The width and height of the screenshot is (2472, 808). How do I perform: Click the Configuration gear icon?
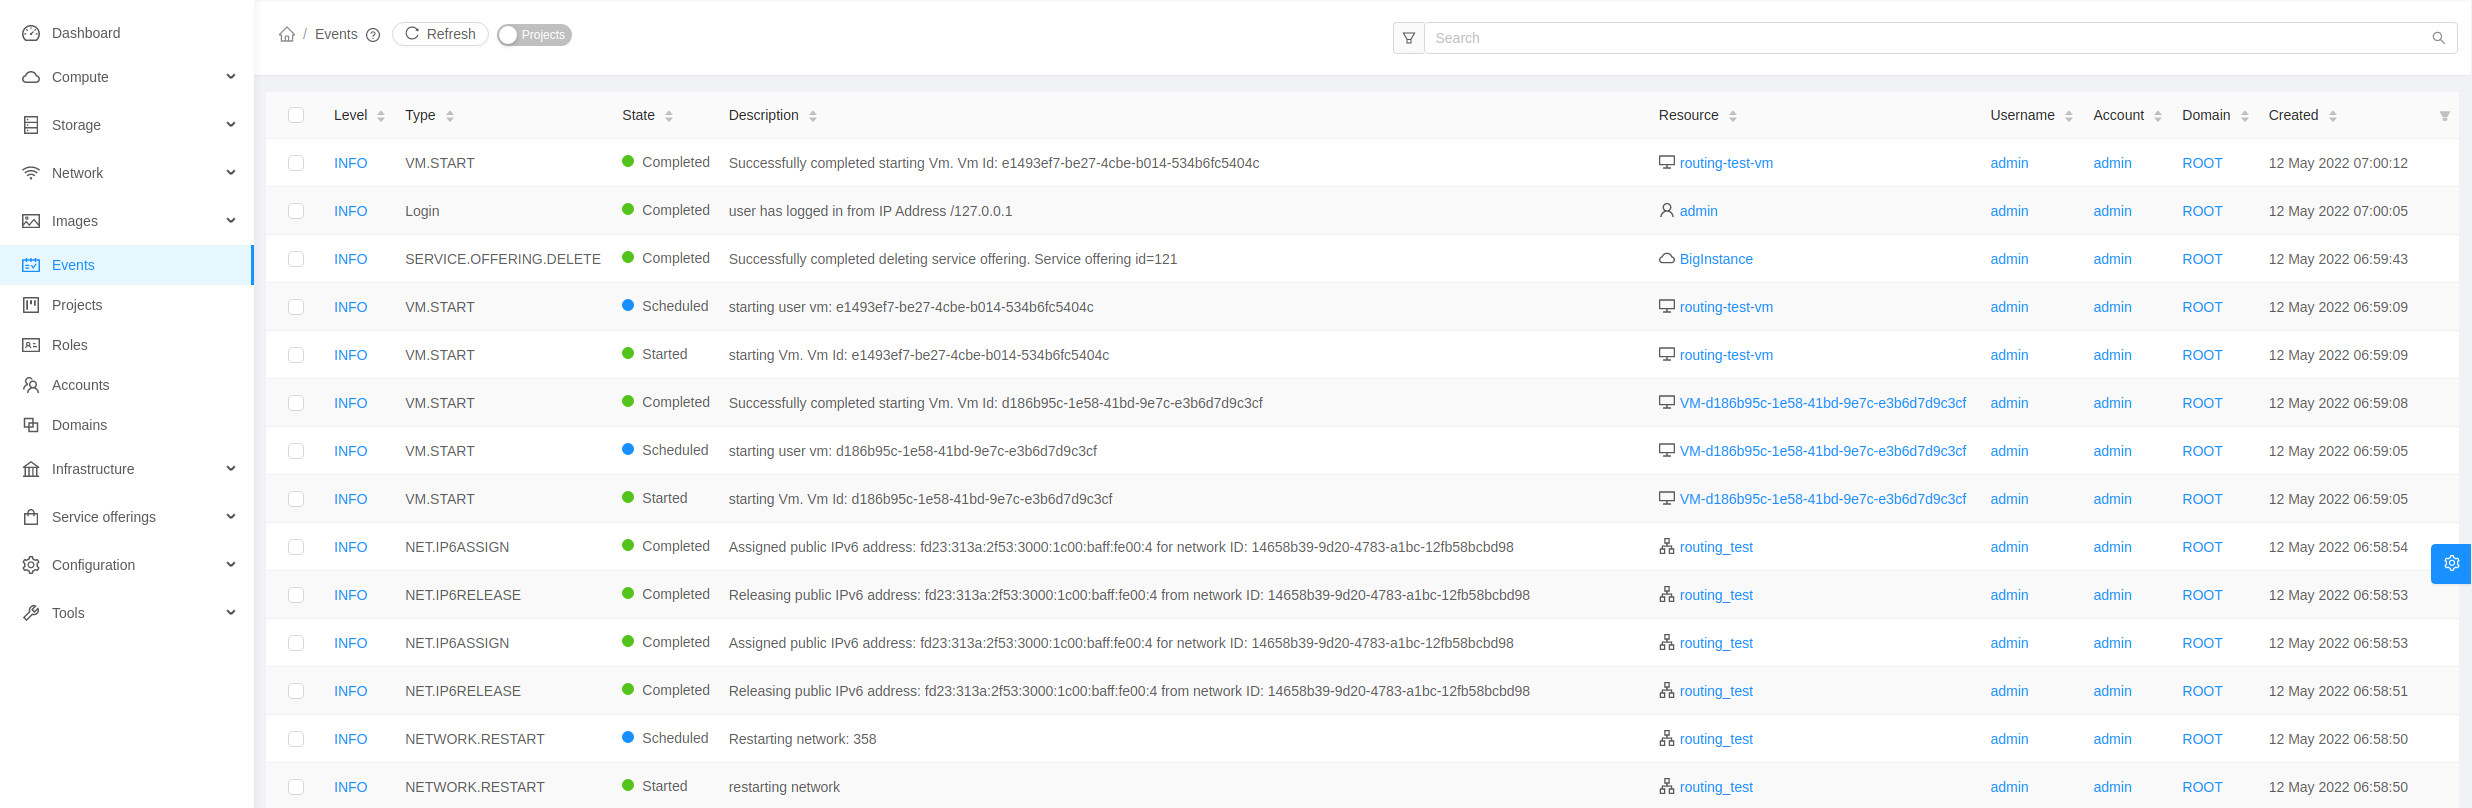click(31, 565)
